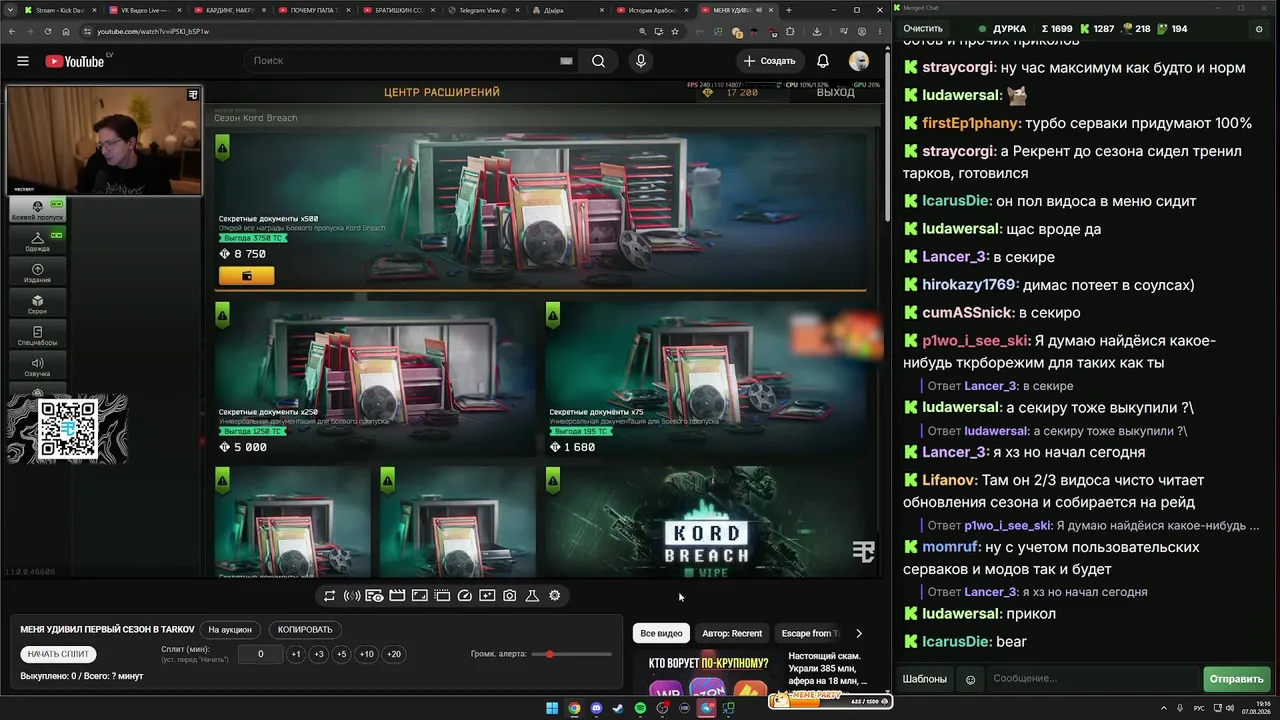Screen dimensions: 1280x720
Task: Switch to the ПОЧЕМУ ПАПА tab
Action: pyautogui.click(x=314, y=9)
